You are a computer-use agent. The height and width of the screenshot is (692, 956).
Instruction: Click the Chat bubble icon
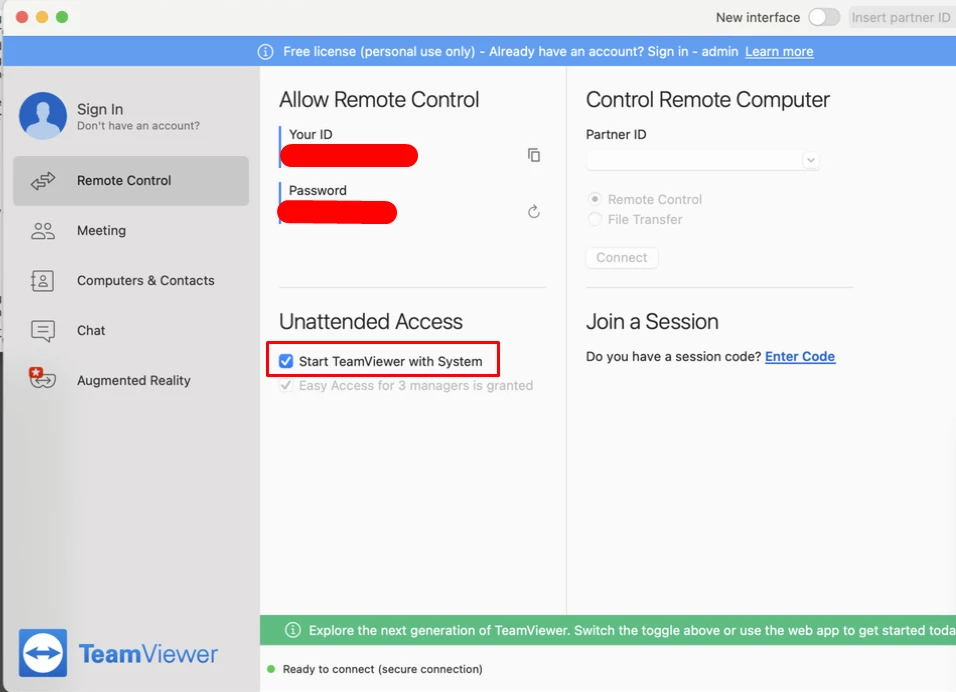(x=43, y=330)
